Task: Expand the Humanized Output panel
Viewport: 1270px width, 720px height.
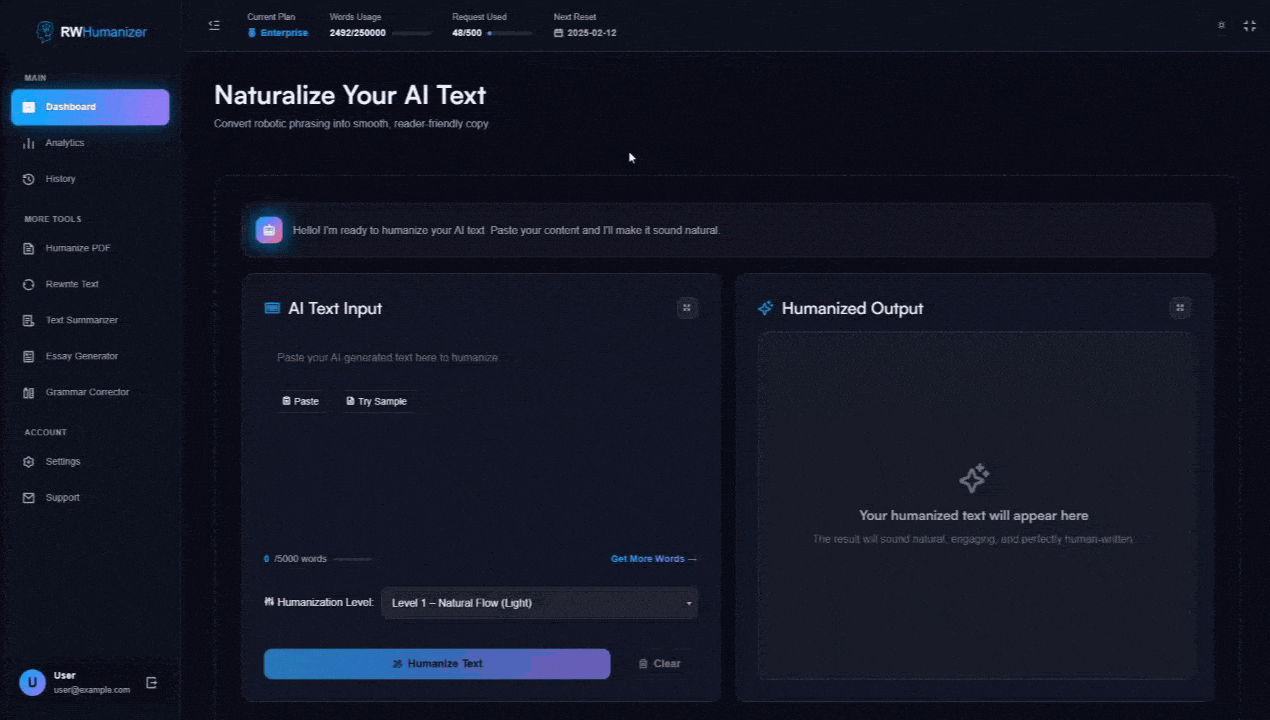Action: coord(1180,308)
